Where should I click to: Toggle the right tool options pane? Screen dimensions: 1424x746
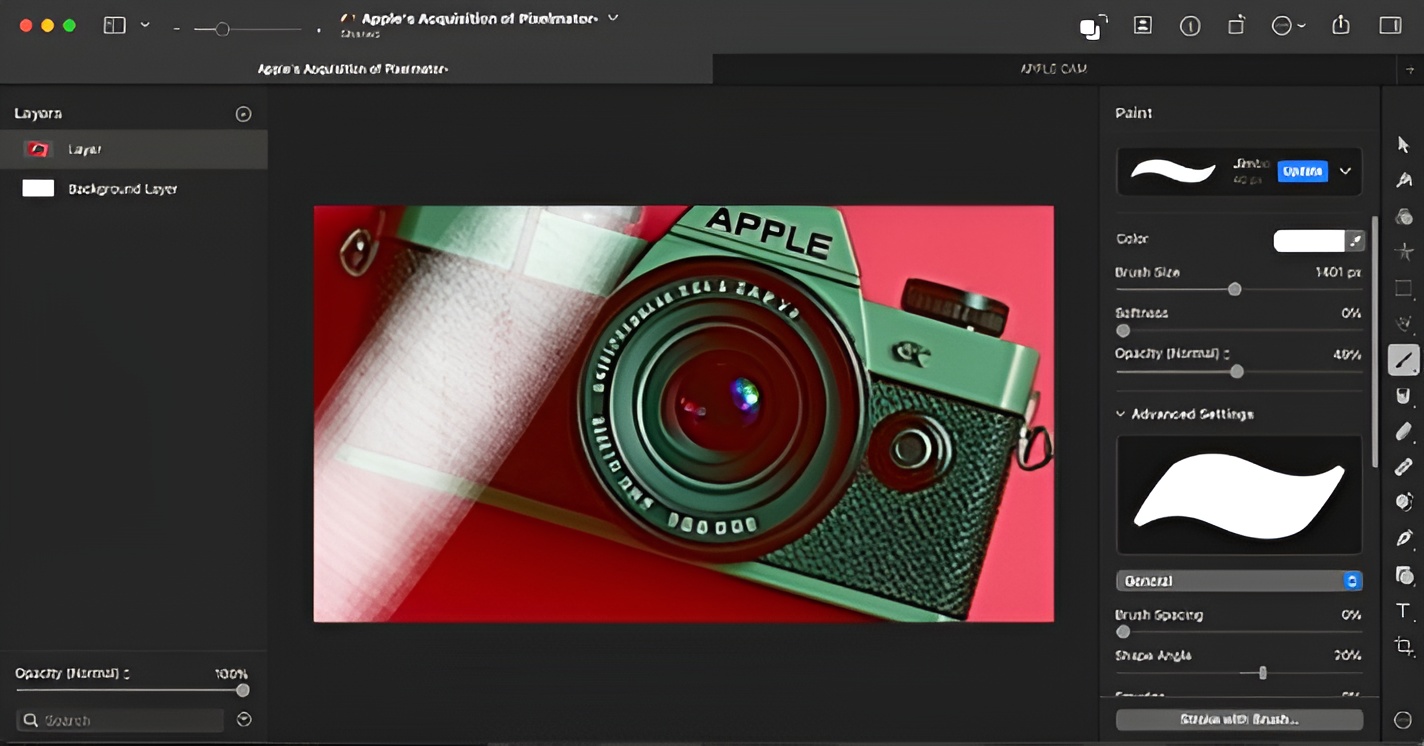pos(1390,26)
